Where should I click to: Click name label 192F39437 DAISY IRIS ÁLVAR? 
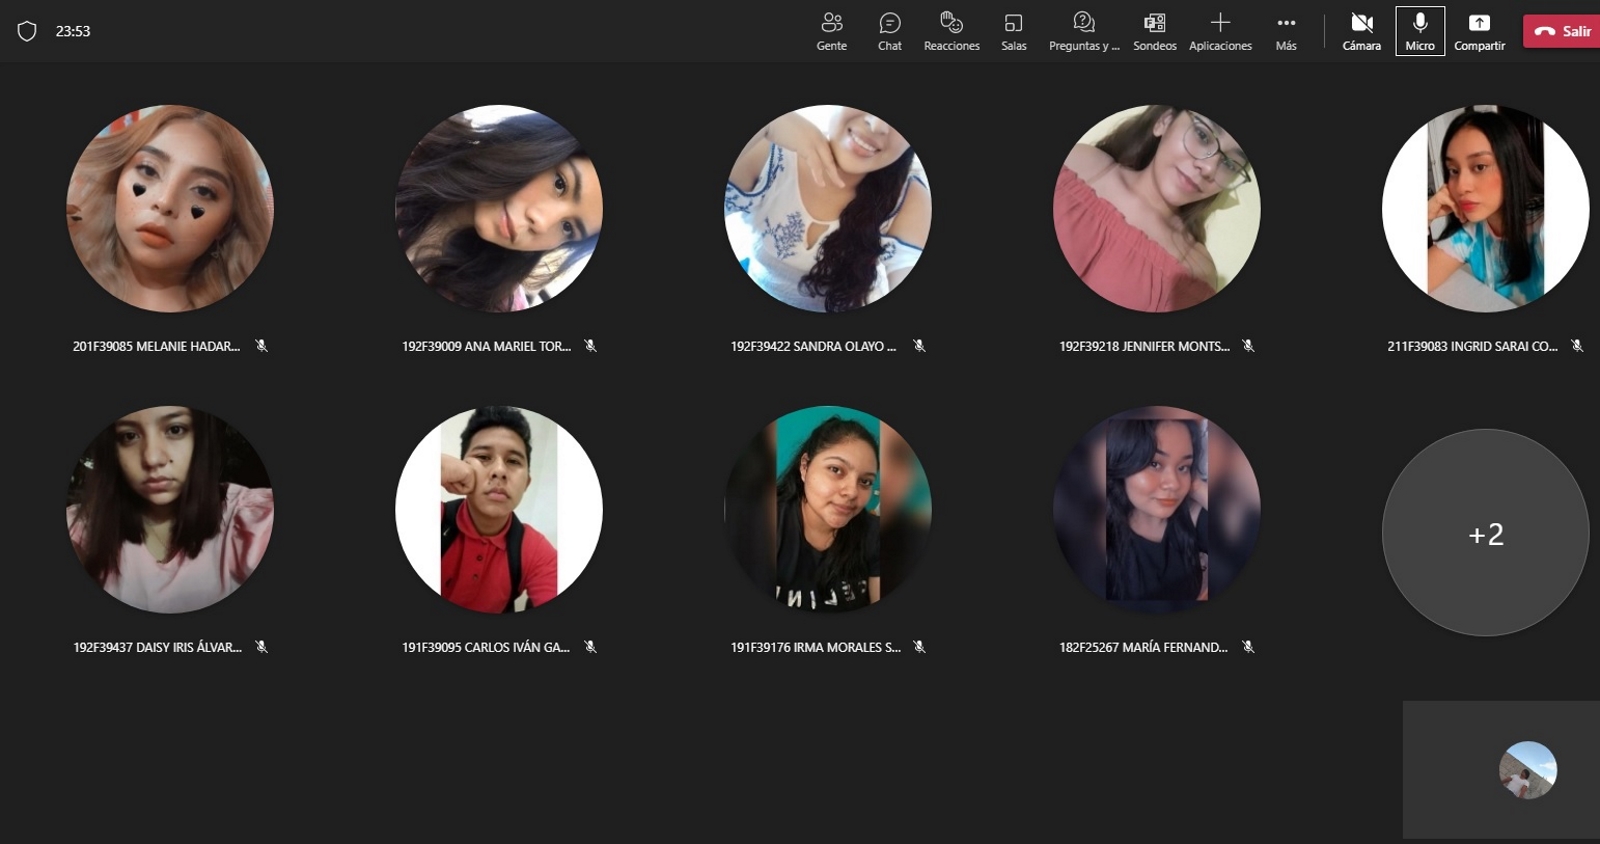157,648
